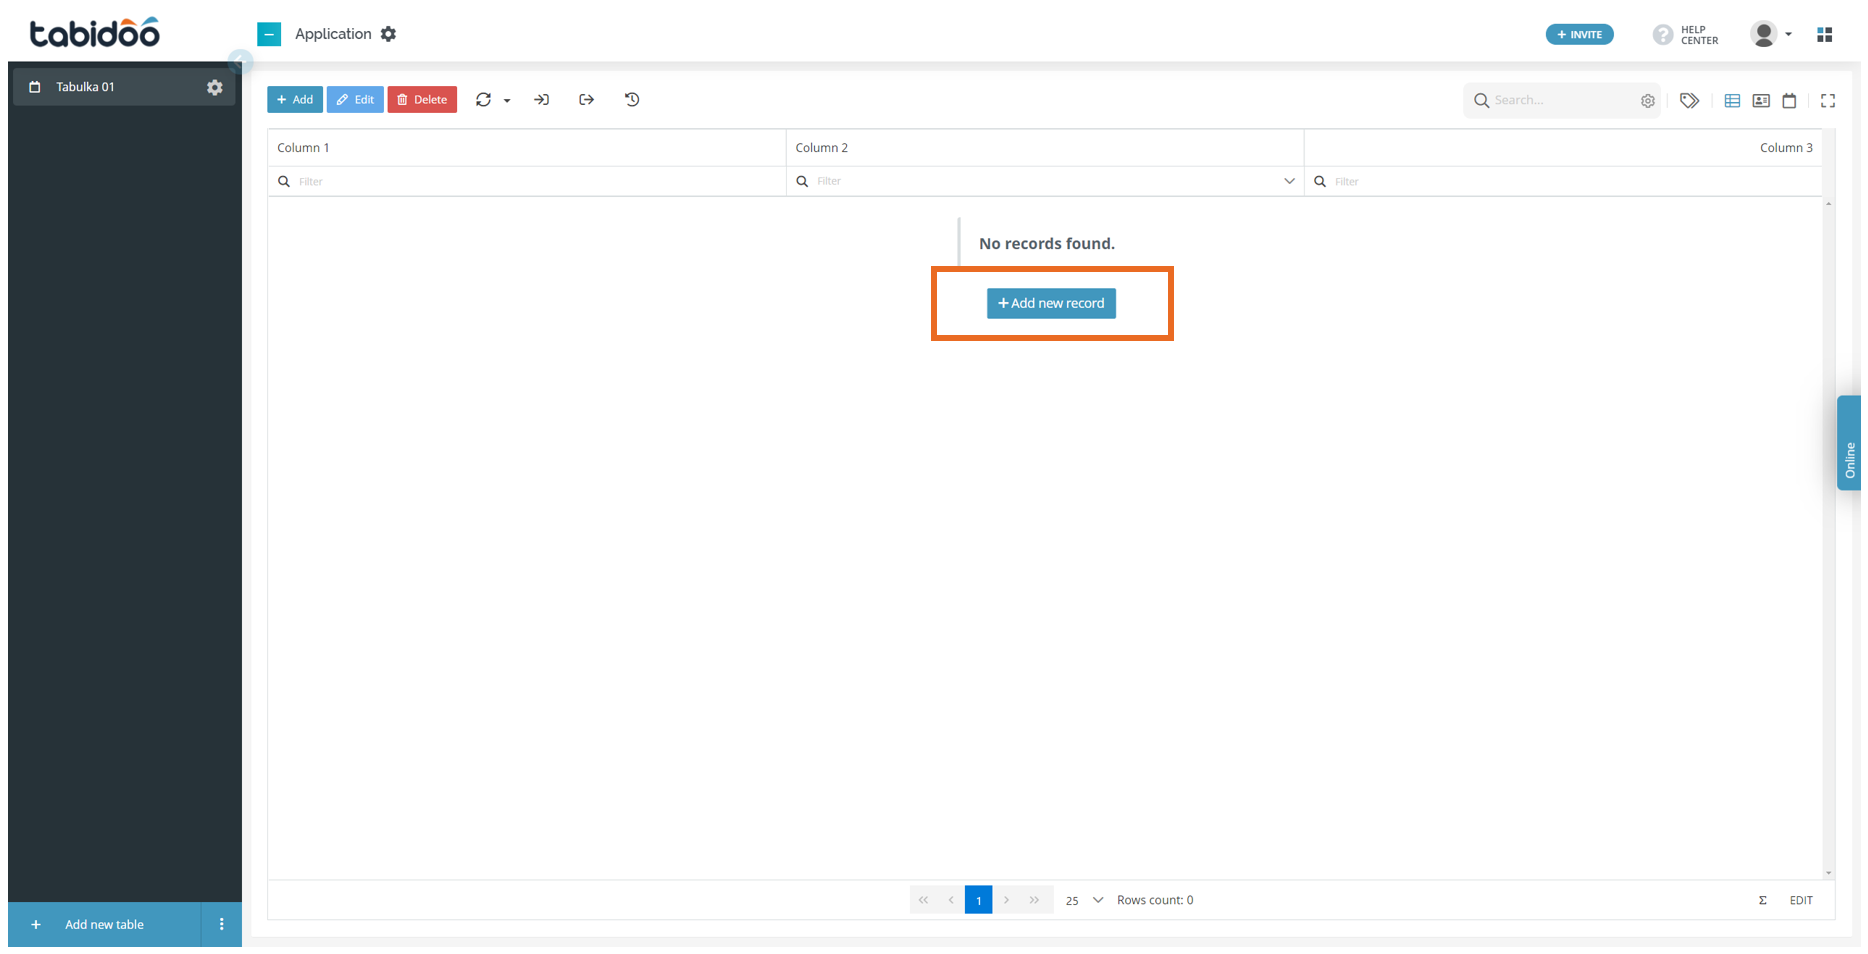Image resolution: width=1868 pixels, height=954 pixels.
Task: Click the sum sigma icon
Action: pos(1762,900)
